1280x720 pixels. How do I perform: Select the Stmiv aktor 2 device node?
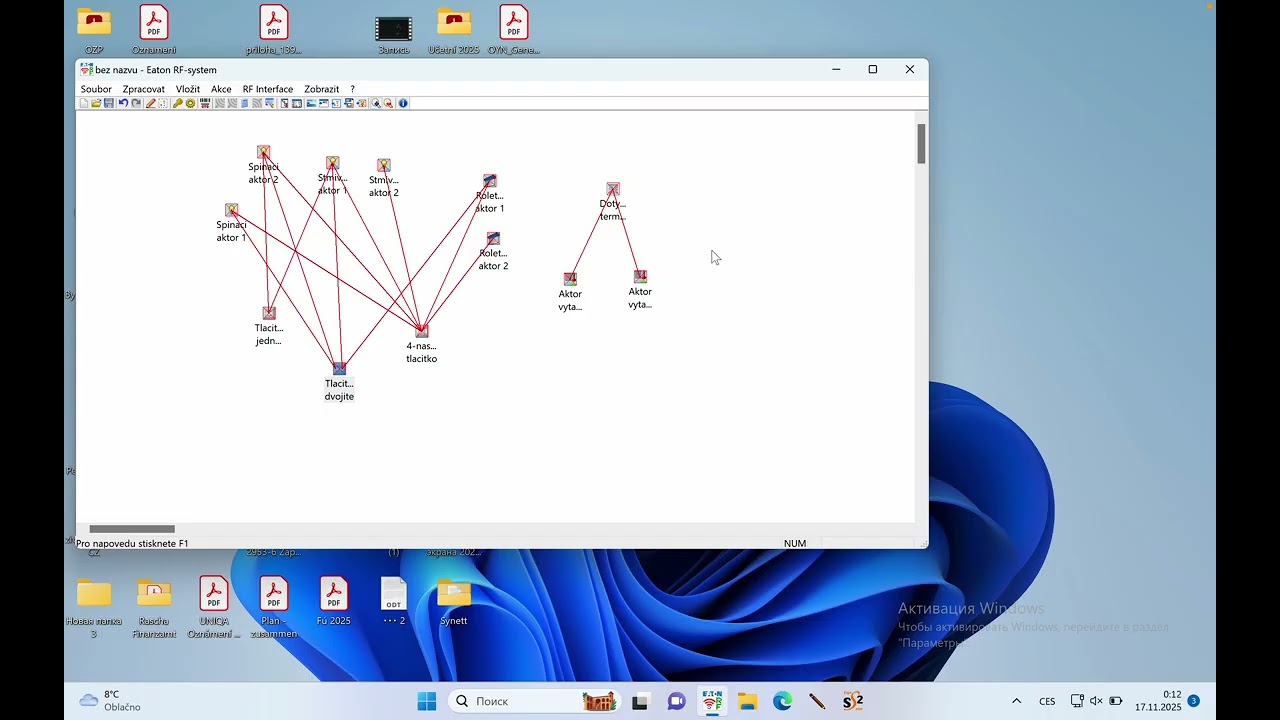[383, 166]
